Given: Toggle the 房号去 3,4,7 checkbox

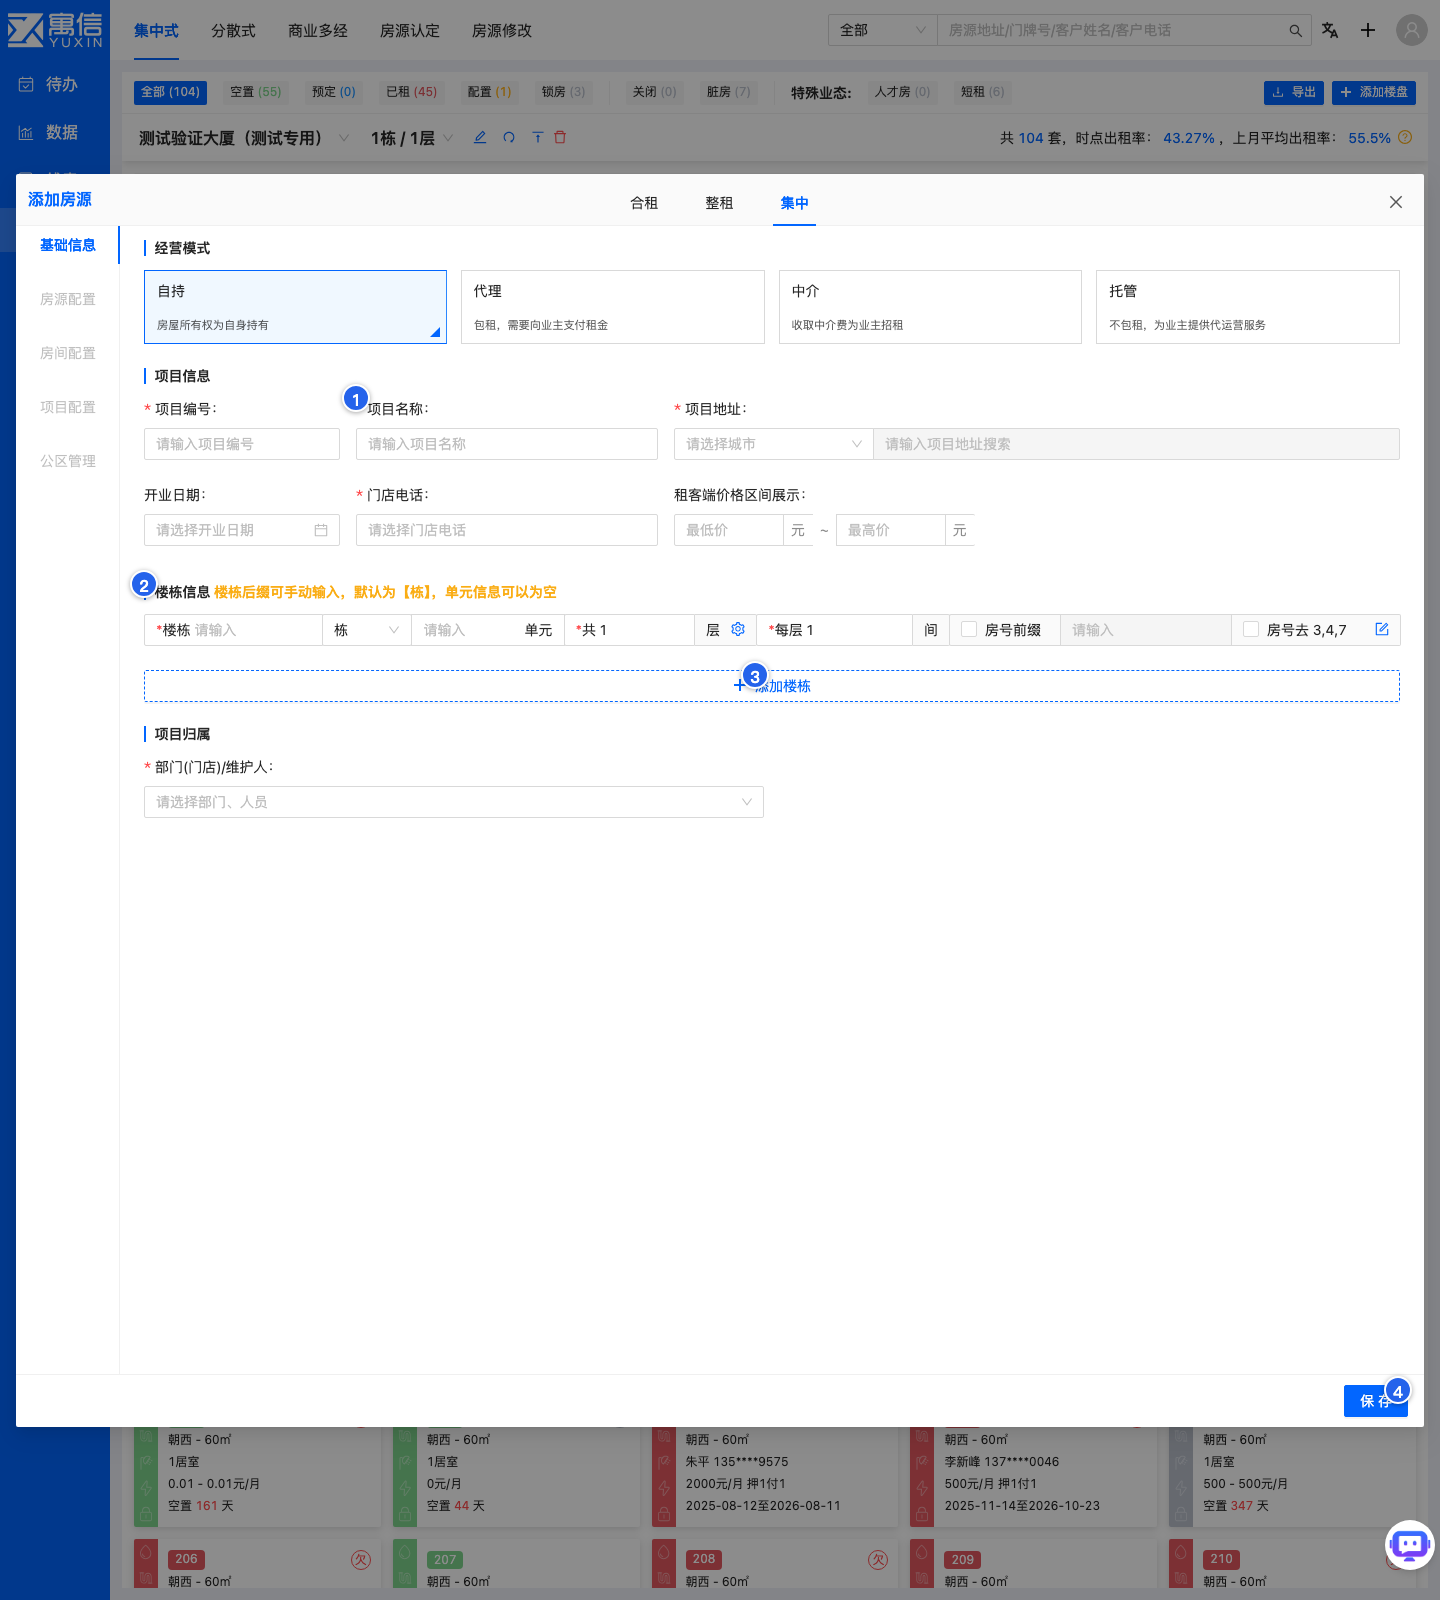Looking at the screenshot, I should click(1251, 629).
